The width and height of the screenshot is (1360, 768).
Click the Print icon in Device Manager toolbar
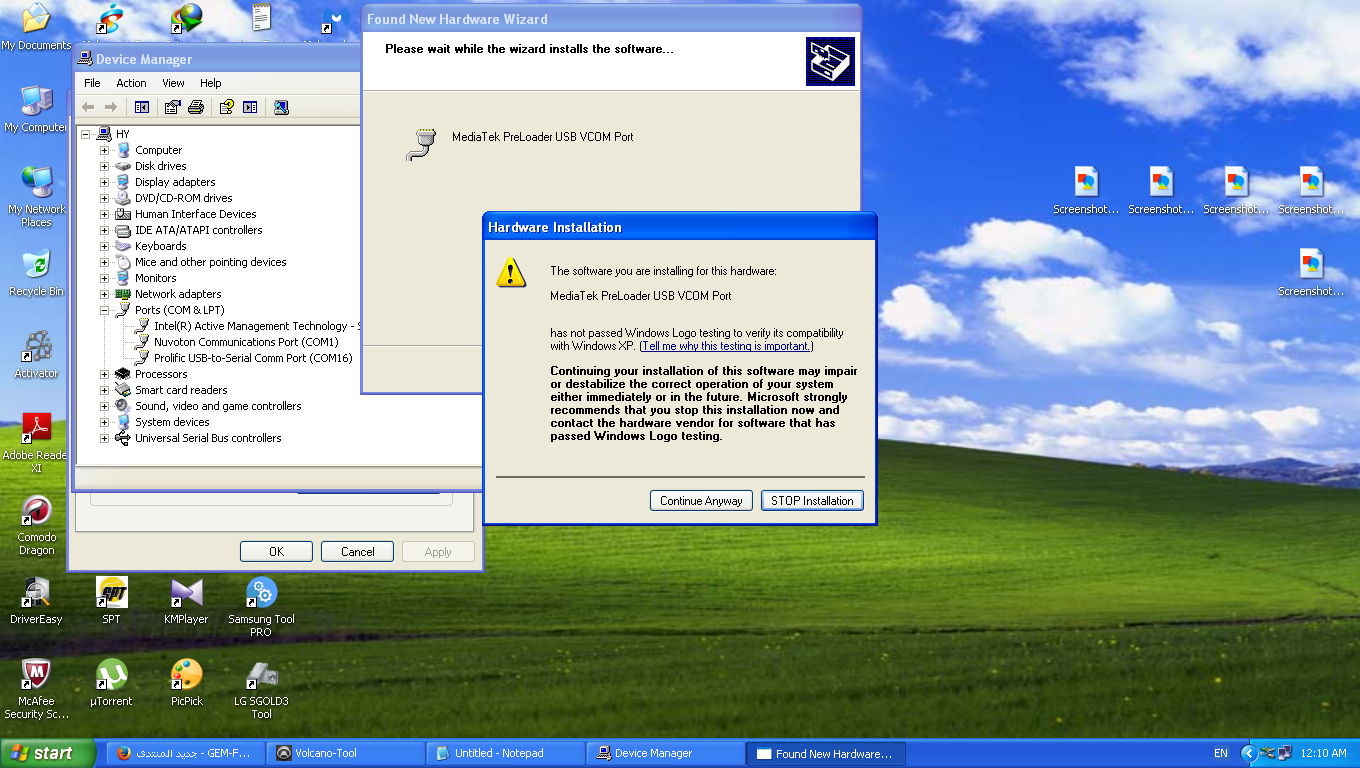[x=196, y=107]
